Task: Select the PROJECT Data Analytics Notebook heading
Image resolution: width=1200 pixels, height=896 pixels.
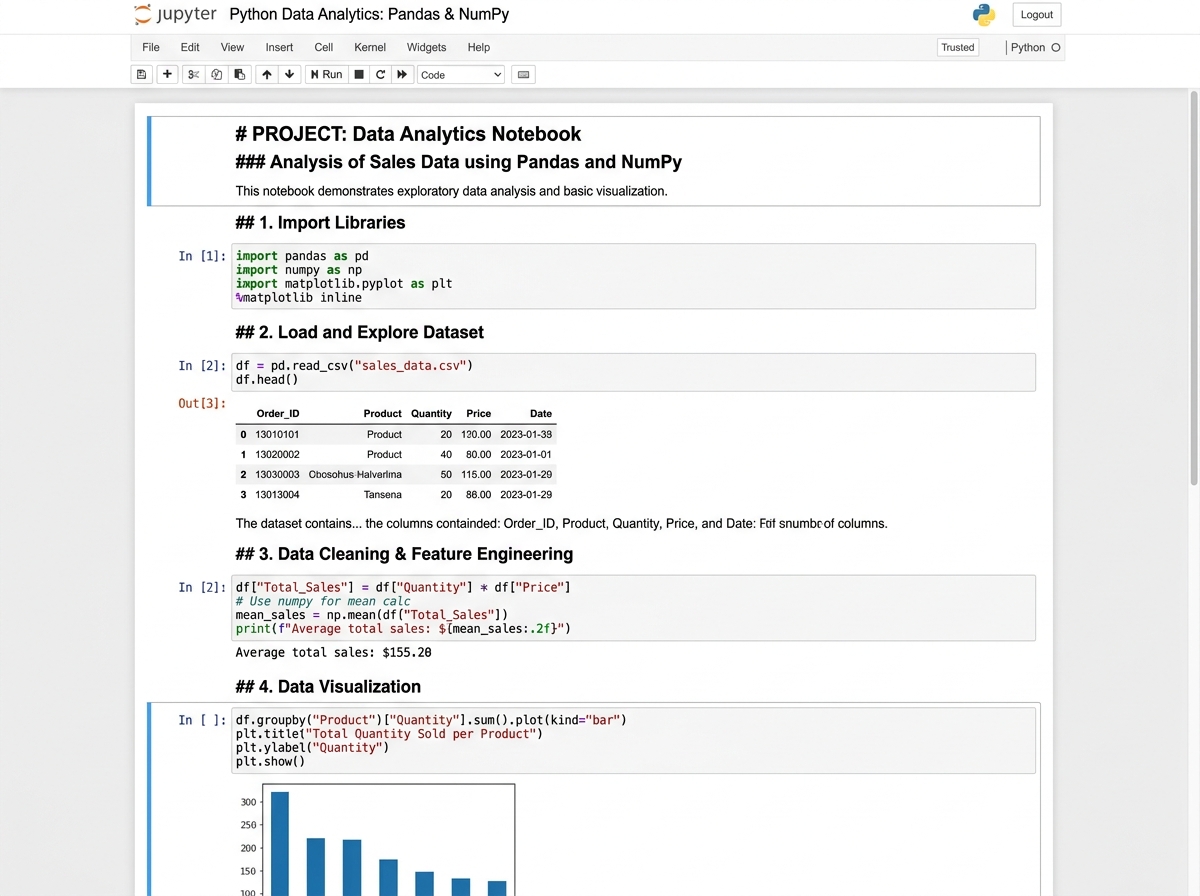Action: pyautogui.click(x=408, y=134)
